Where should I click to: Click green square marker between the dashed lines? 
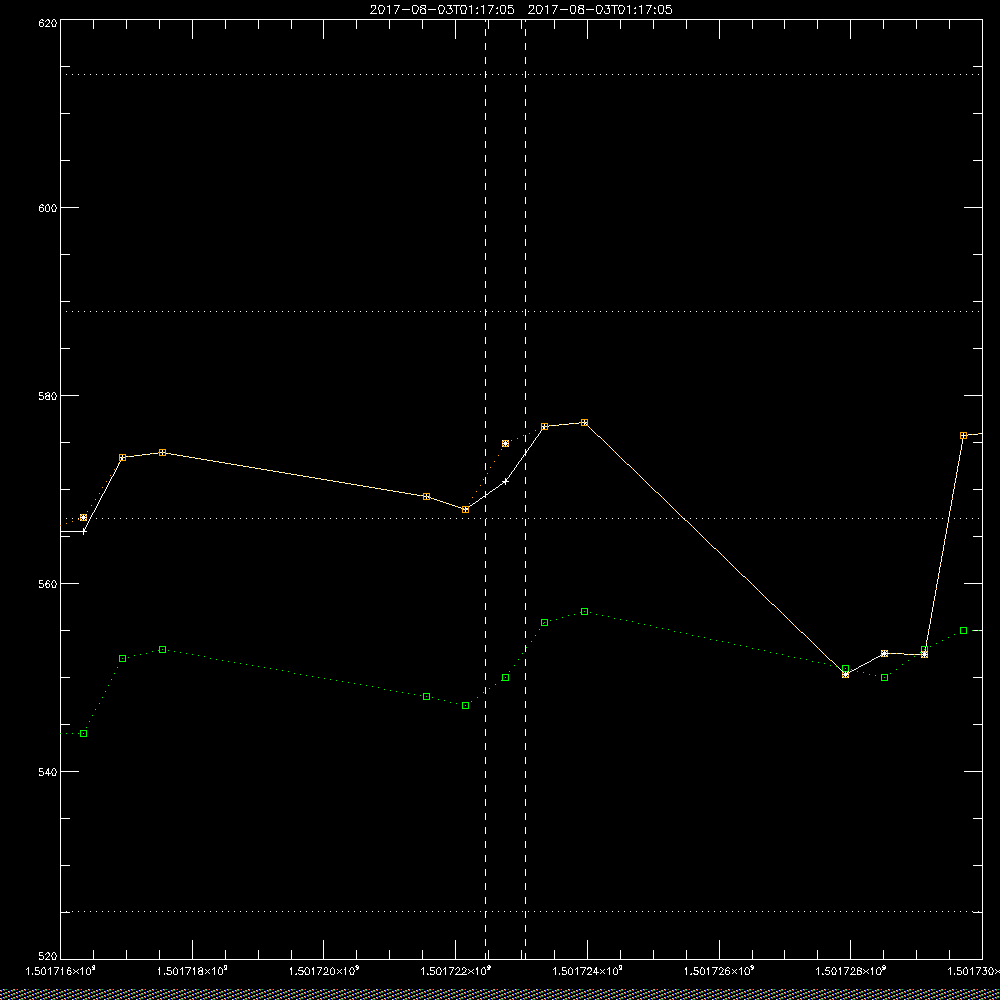tap(506, 677)
